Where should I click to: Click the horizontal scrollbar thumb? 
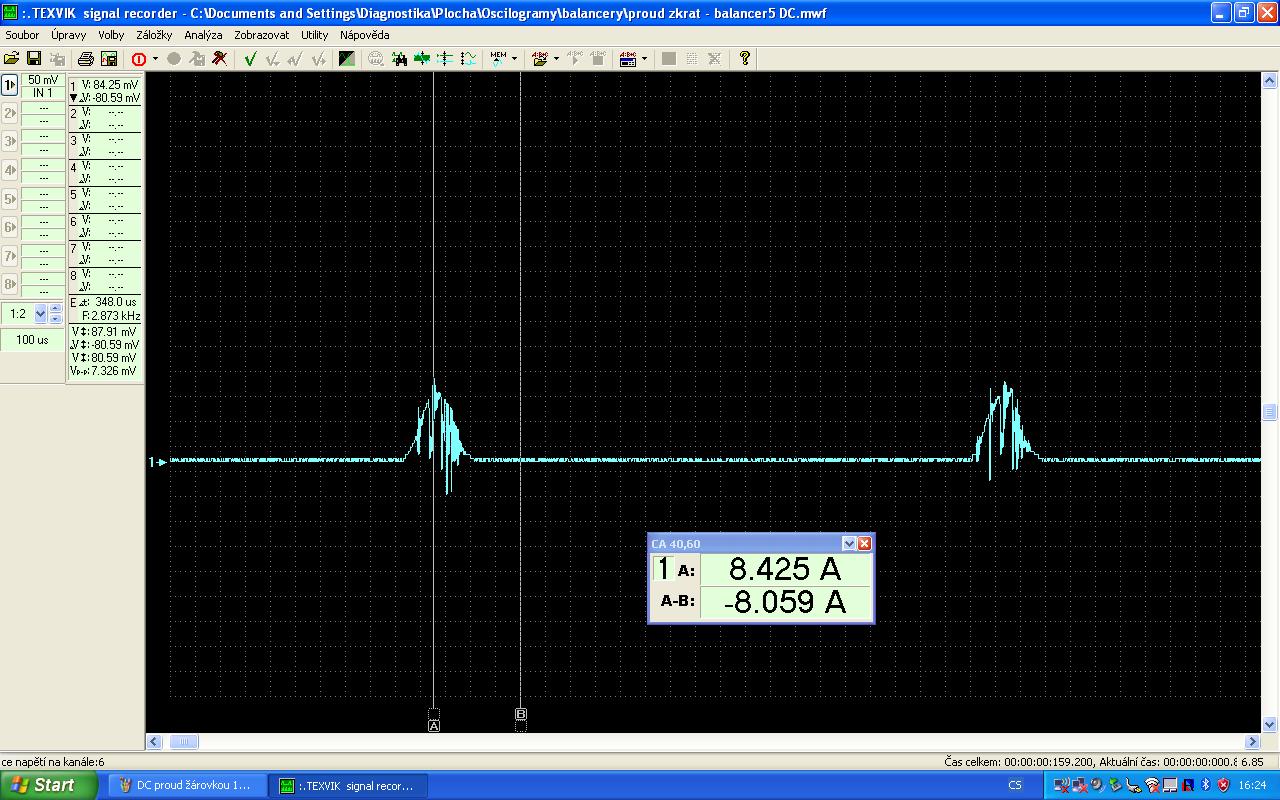[x=183, y=742]
